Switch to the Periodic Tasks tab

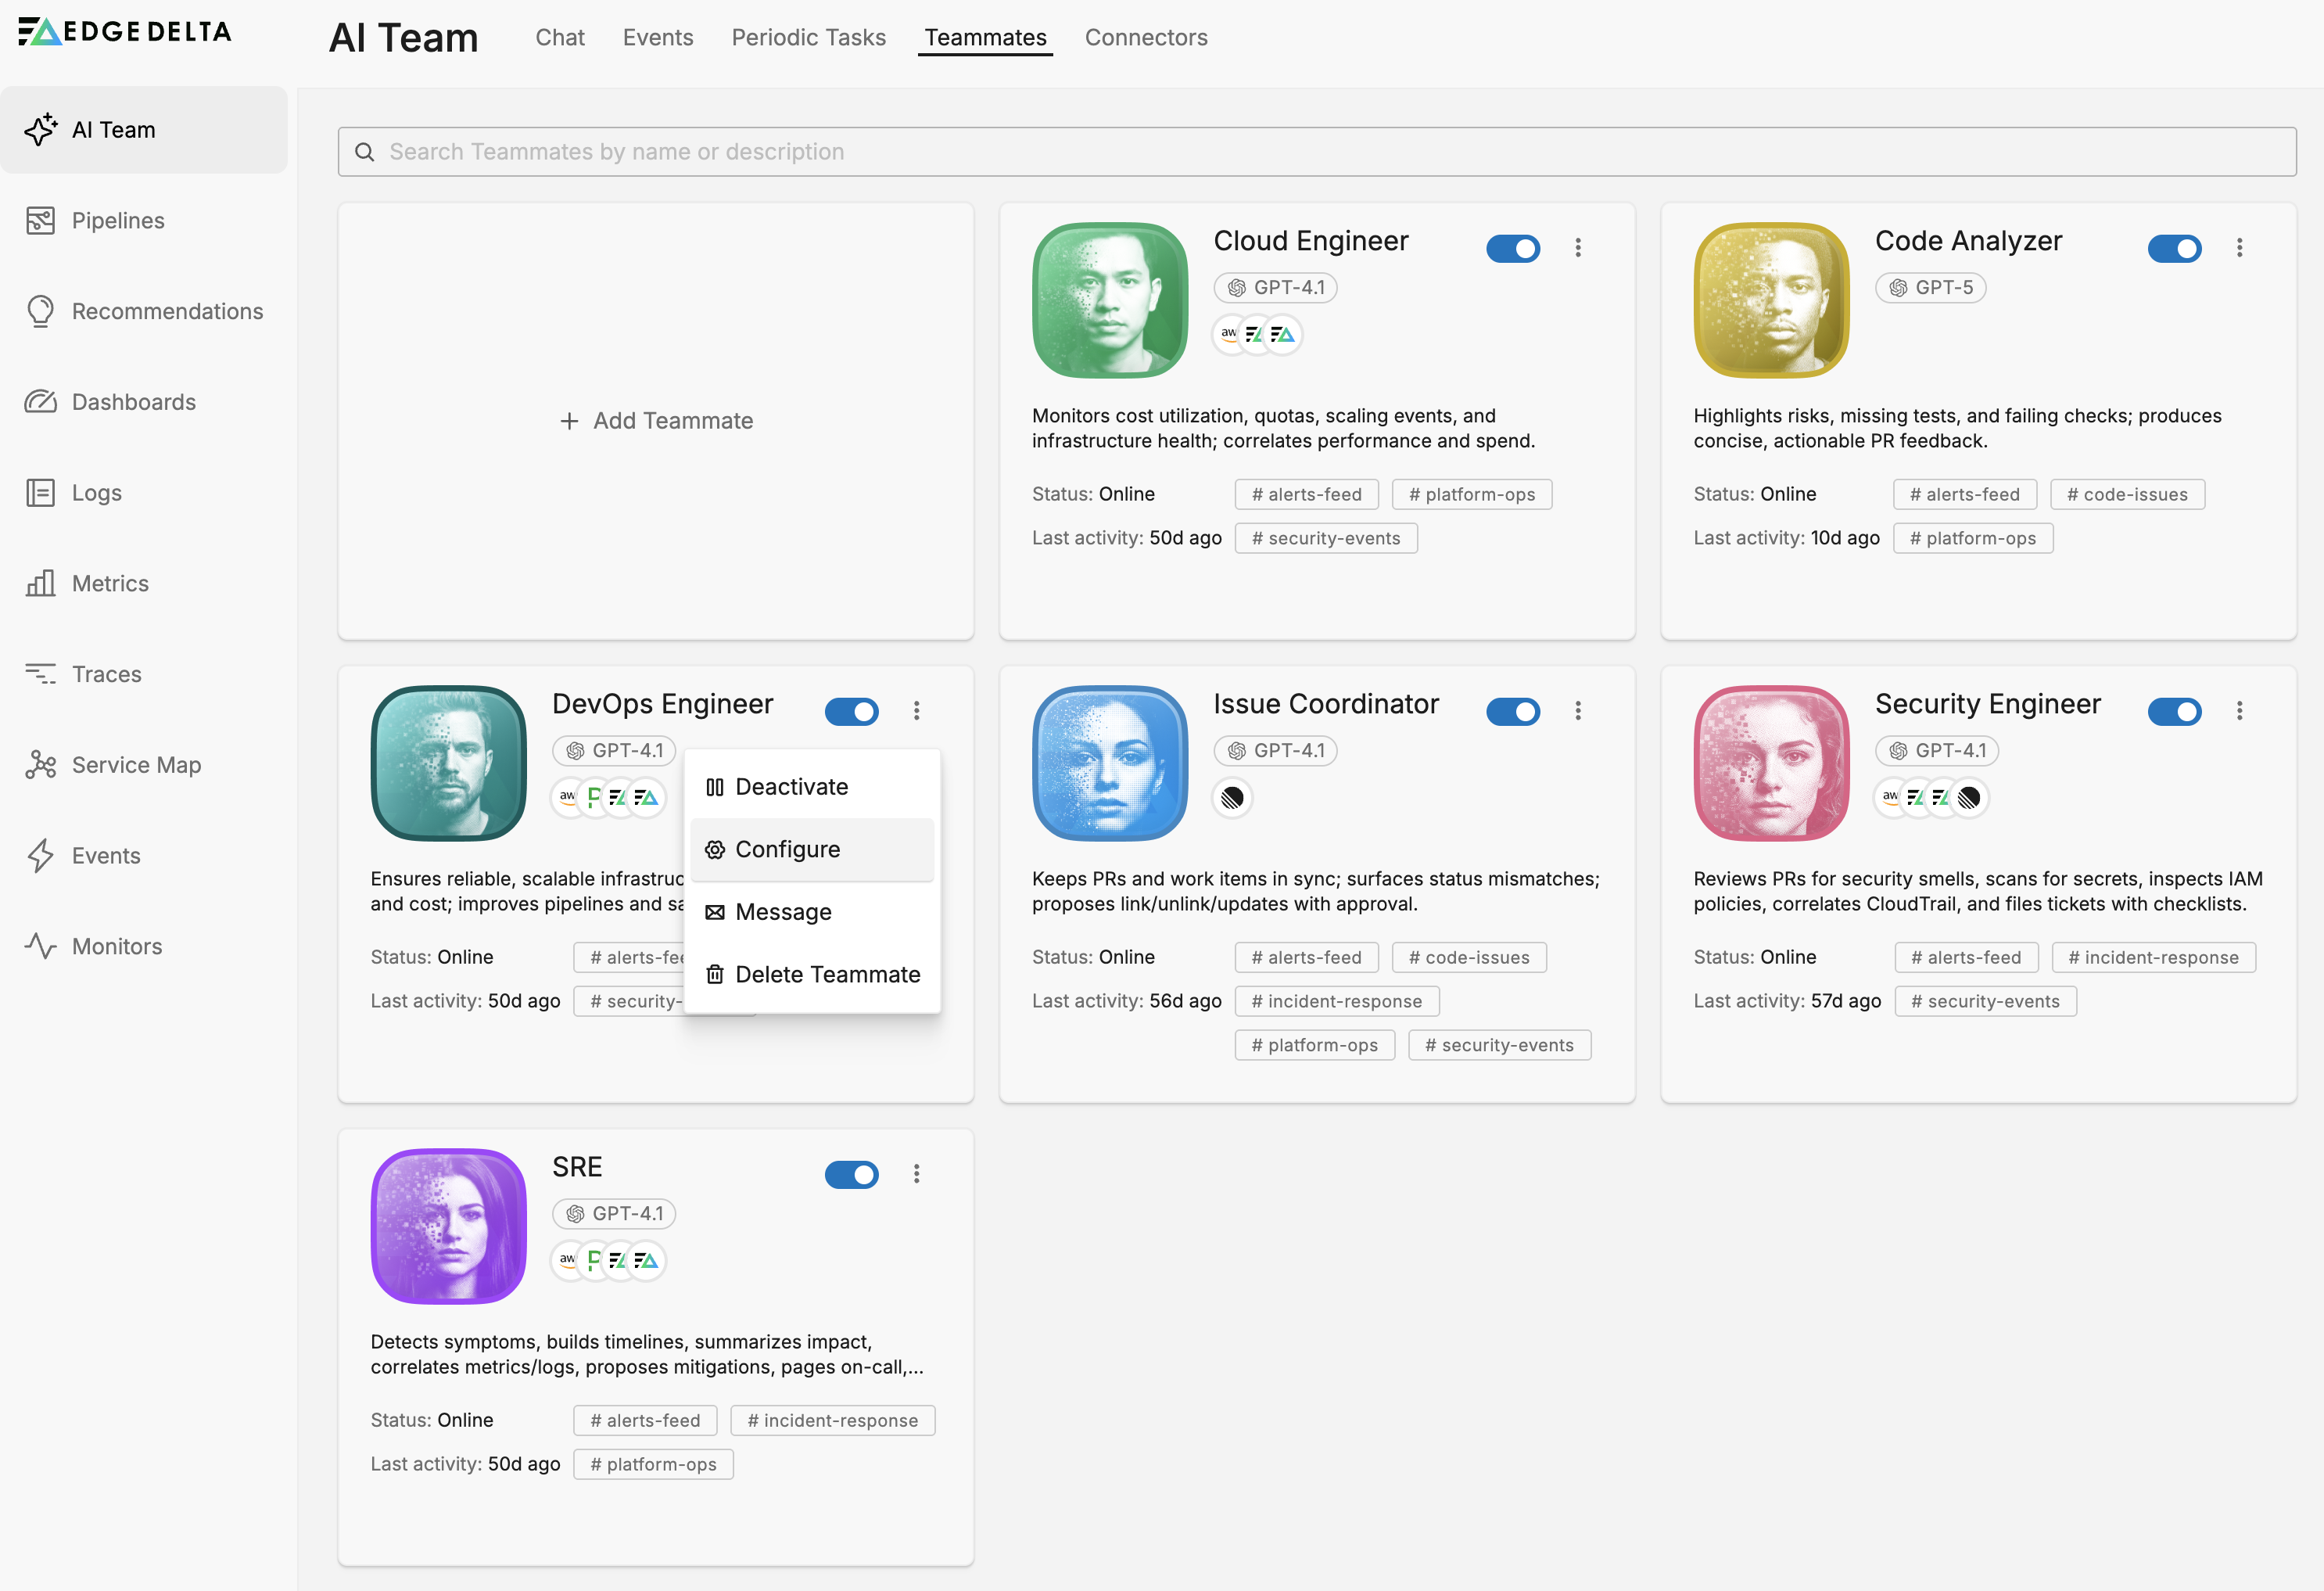(808, 38)
